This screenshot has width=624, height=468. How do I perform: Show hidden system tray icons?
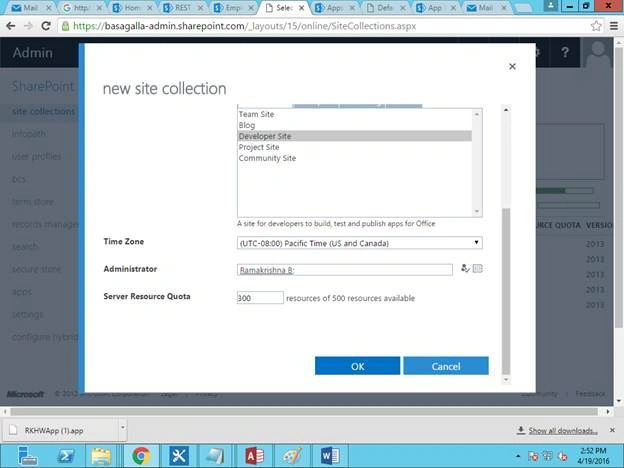click(x=518, y=456)
